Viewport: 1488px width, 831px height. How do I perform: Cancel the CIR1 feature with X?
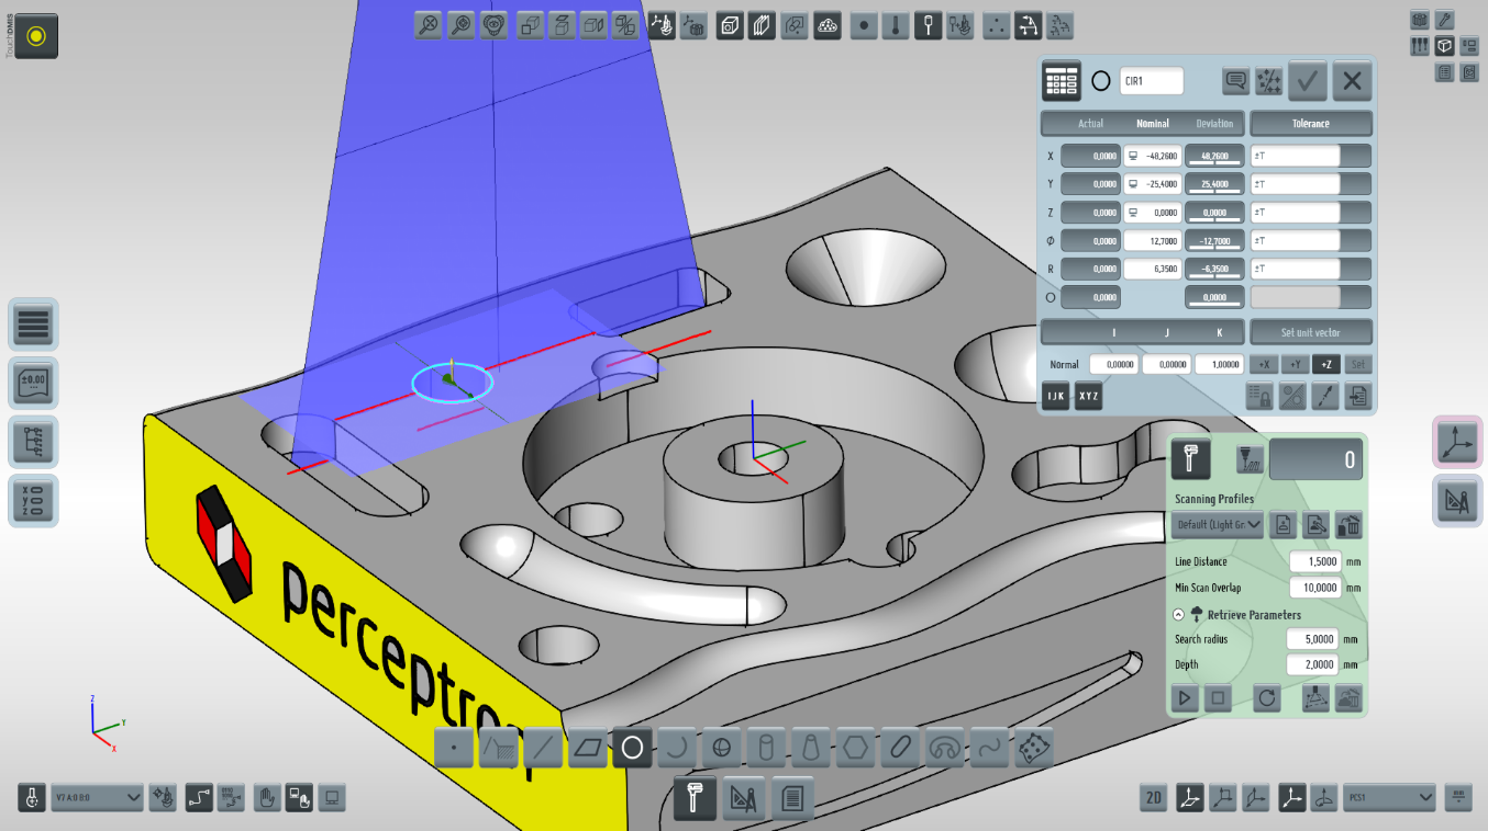[1352, 81]
